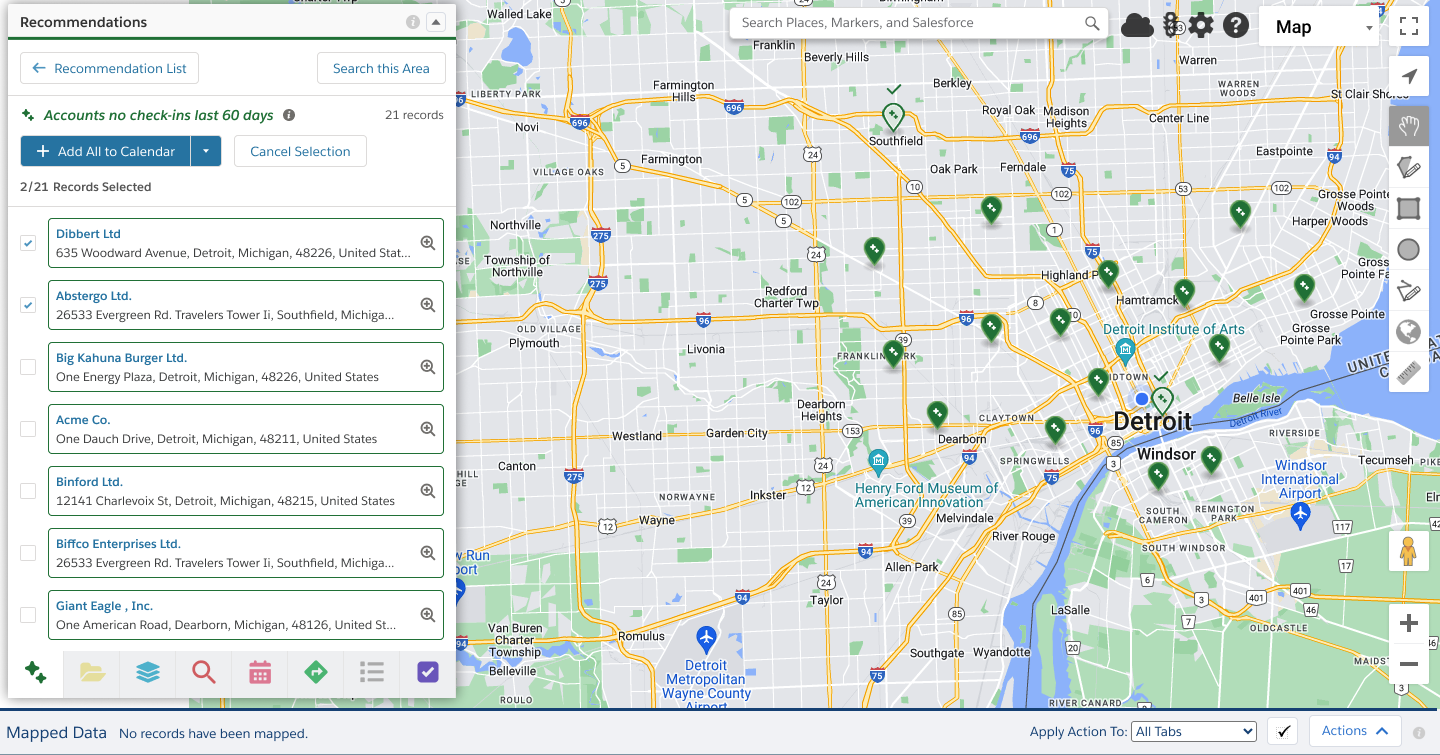
Task: Select the freehand line drawing tool
Action: [x=1409, y=290]
